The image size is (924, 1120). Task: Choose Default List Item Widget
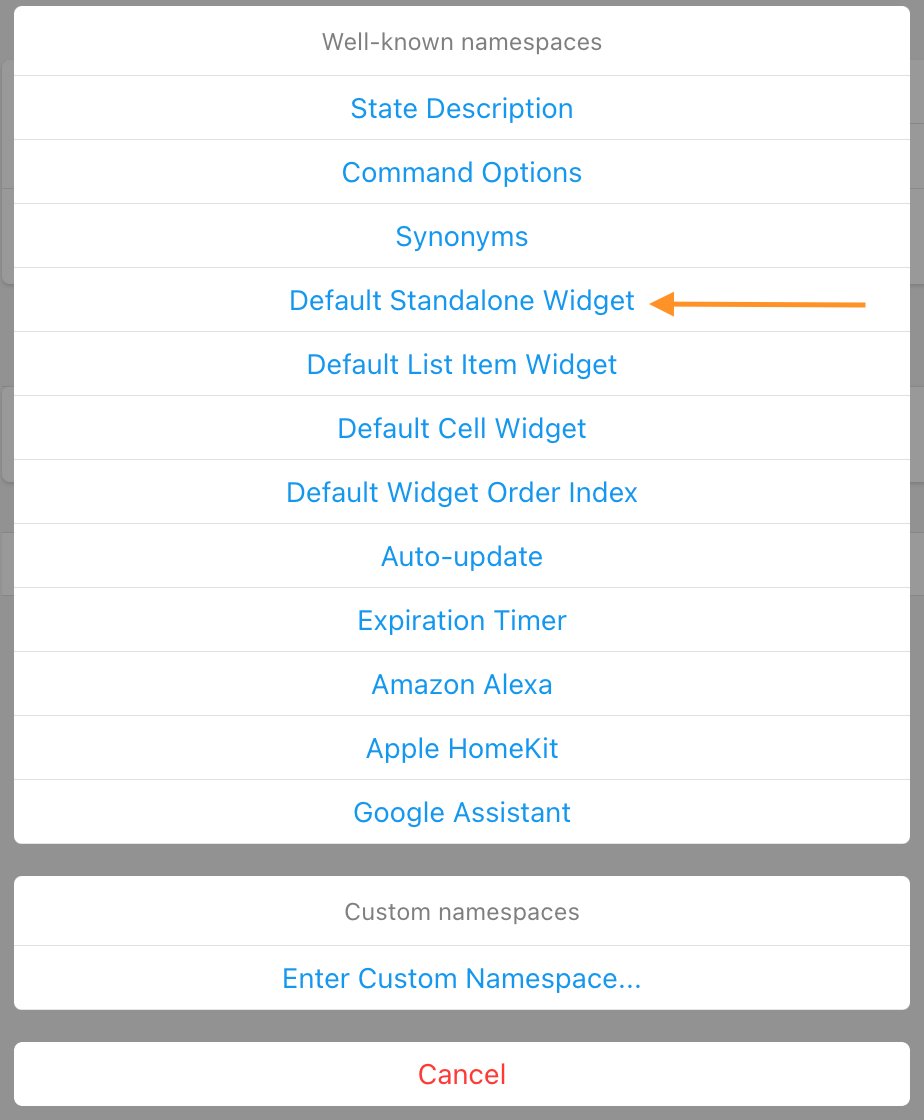(x=462, y=364)
